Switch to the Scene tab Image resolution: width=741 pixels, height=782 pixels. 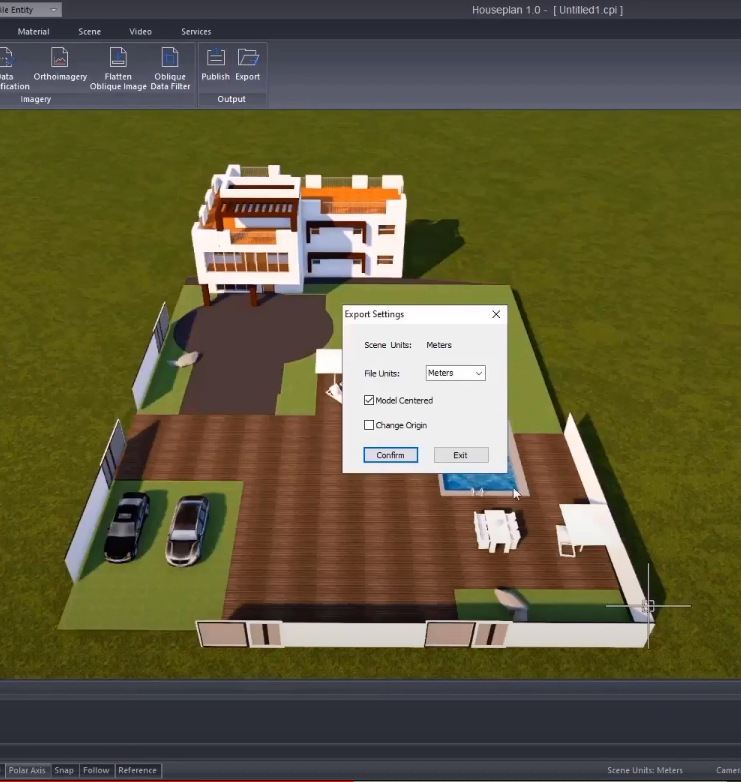pos(90,31)
